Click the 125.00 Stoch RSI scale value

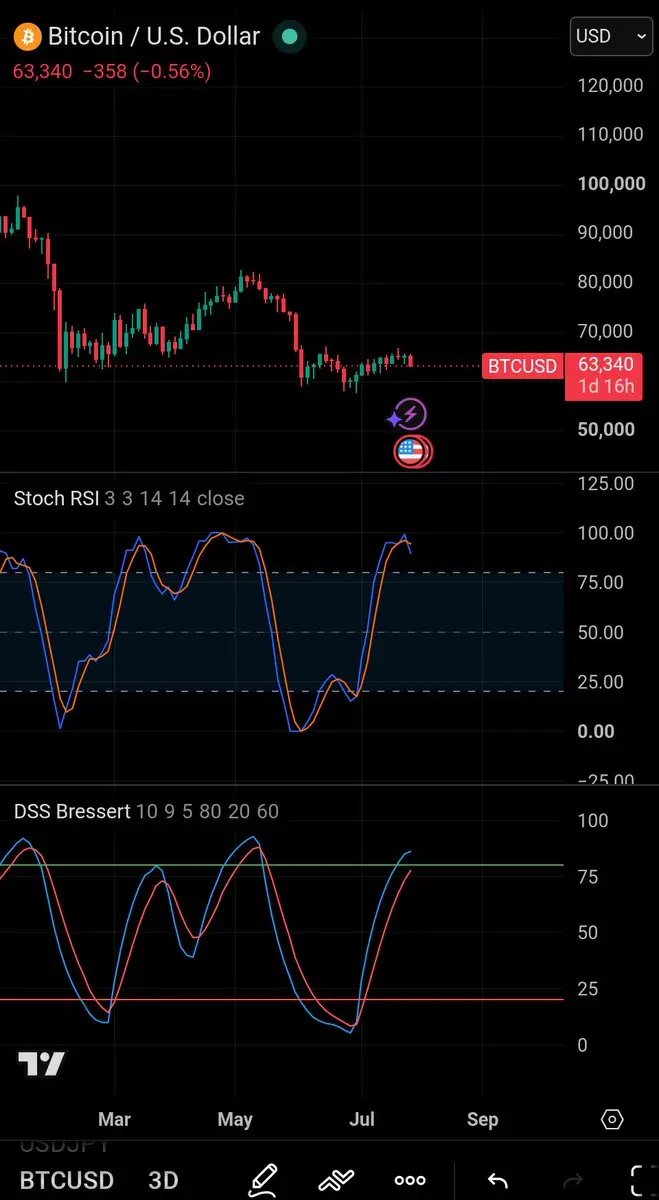click(606, 484)
